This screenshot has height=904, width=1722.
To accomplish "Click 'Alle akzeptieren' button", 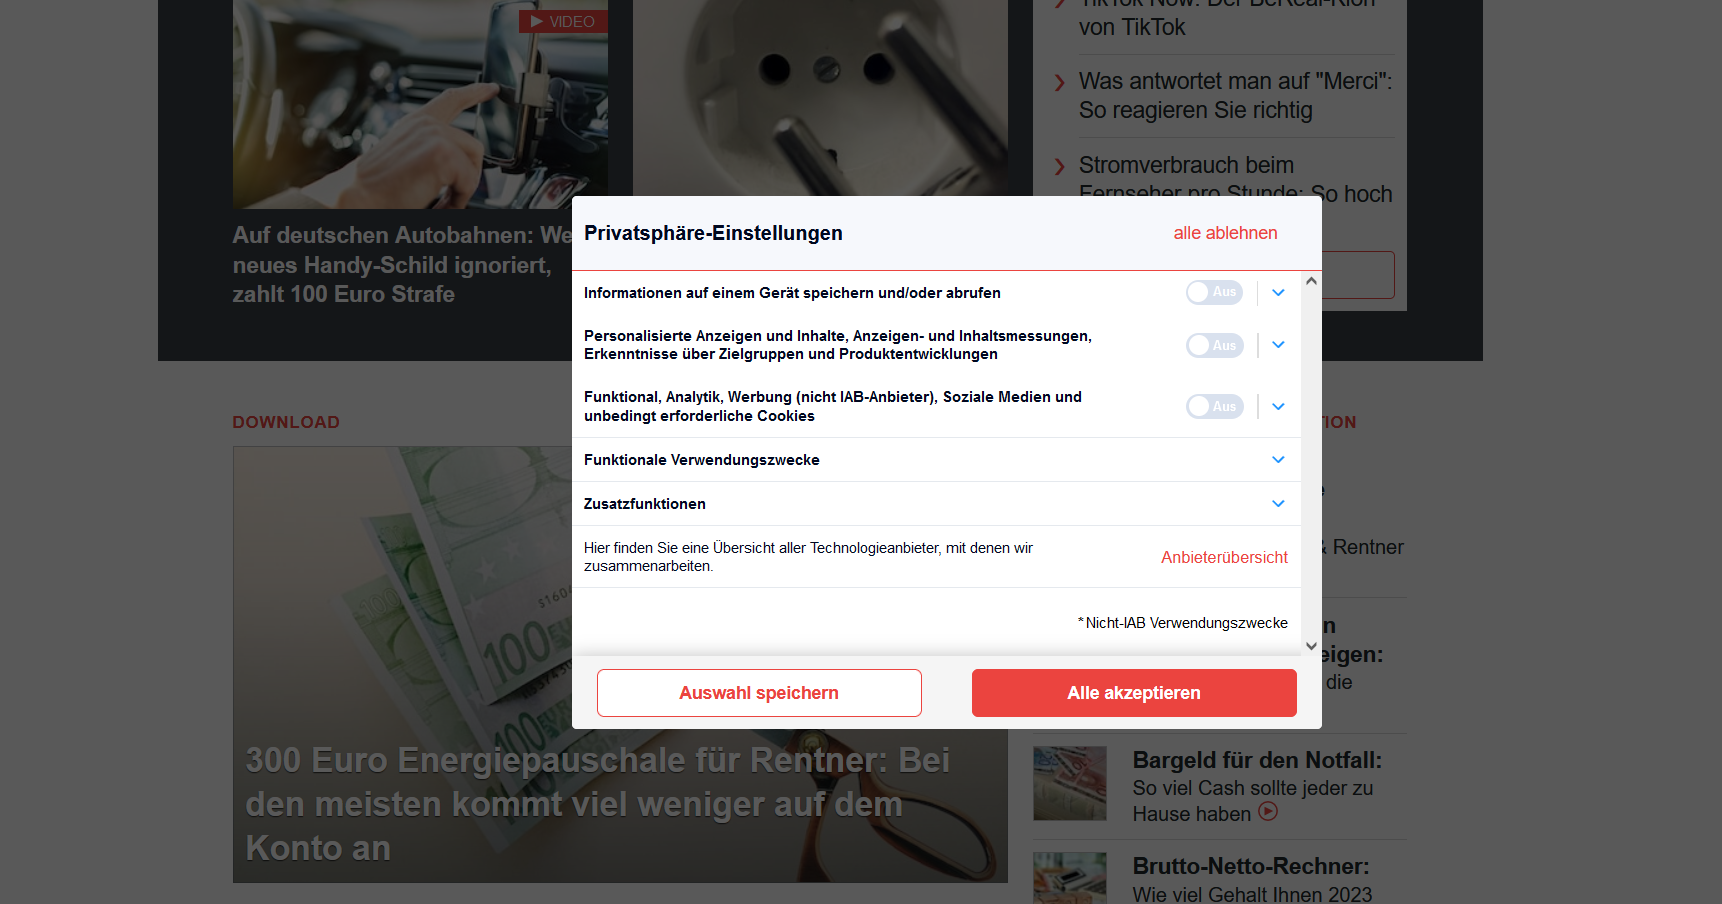I will (1134, 693).
